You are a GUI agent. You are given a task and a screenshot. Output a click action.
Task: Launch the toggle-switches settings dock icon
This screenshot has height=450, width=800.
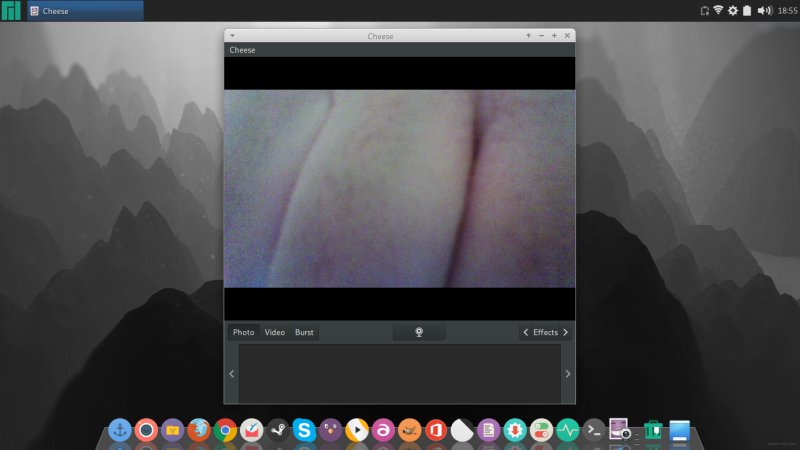[541, 430]
